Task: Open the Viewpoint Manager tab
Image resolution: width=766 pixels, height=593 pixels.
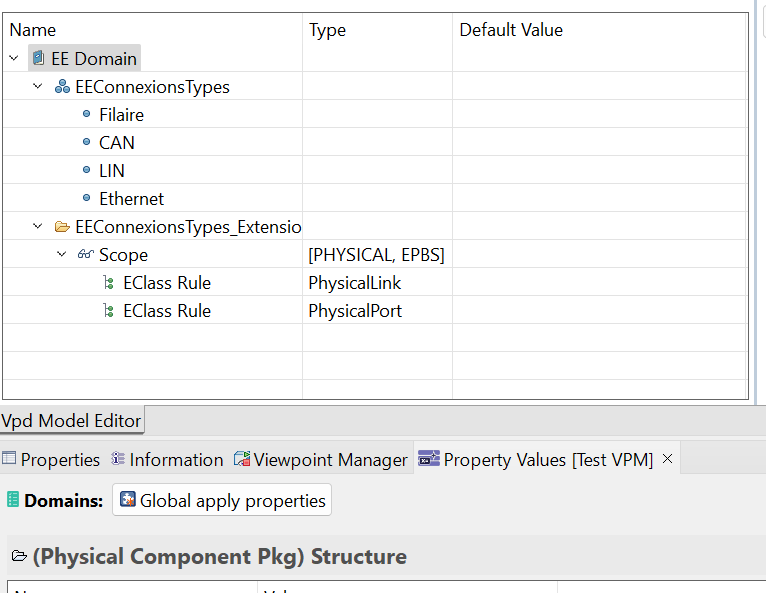Action: pyautogui.click(x=321, y=460)
